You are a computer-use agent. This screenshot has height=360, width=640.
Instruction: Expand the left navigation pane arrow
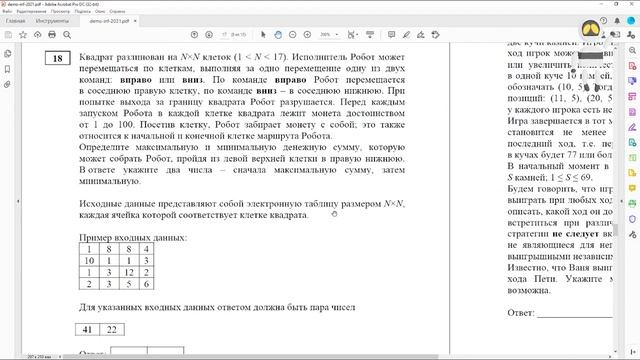tap(18, 201)
